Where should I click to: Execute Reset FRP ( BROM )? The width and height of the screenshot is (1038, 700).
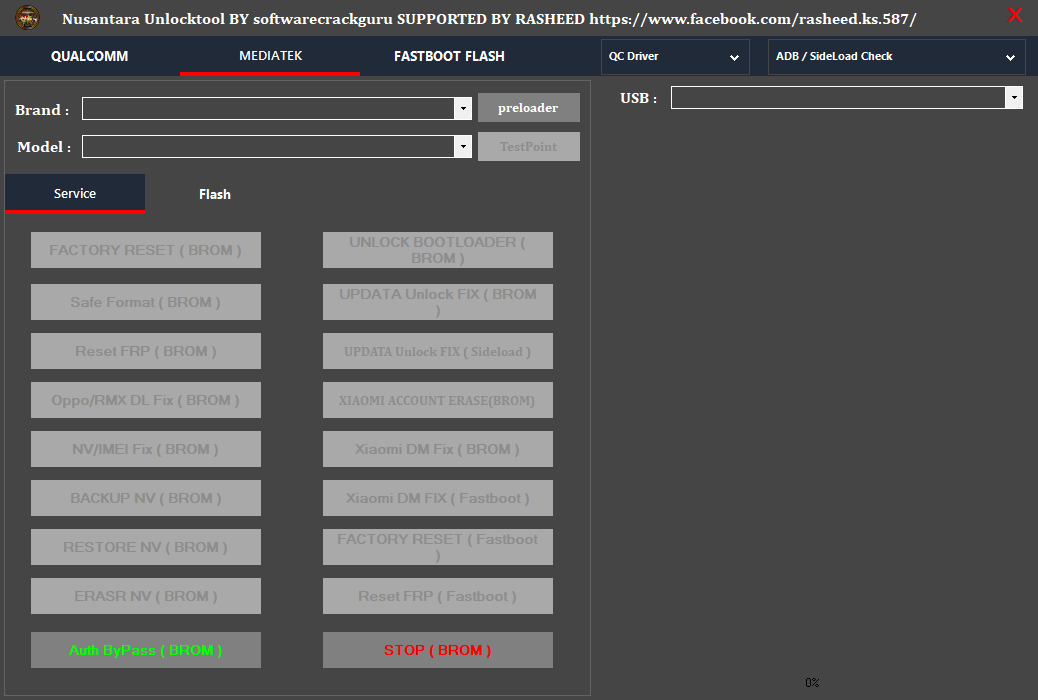[145, 350]
